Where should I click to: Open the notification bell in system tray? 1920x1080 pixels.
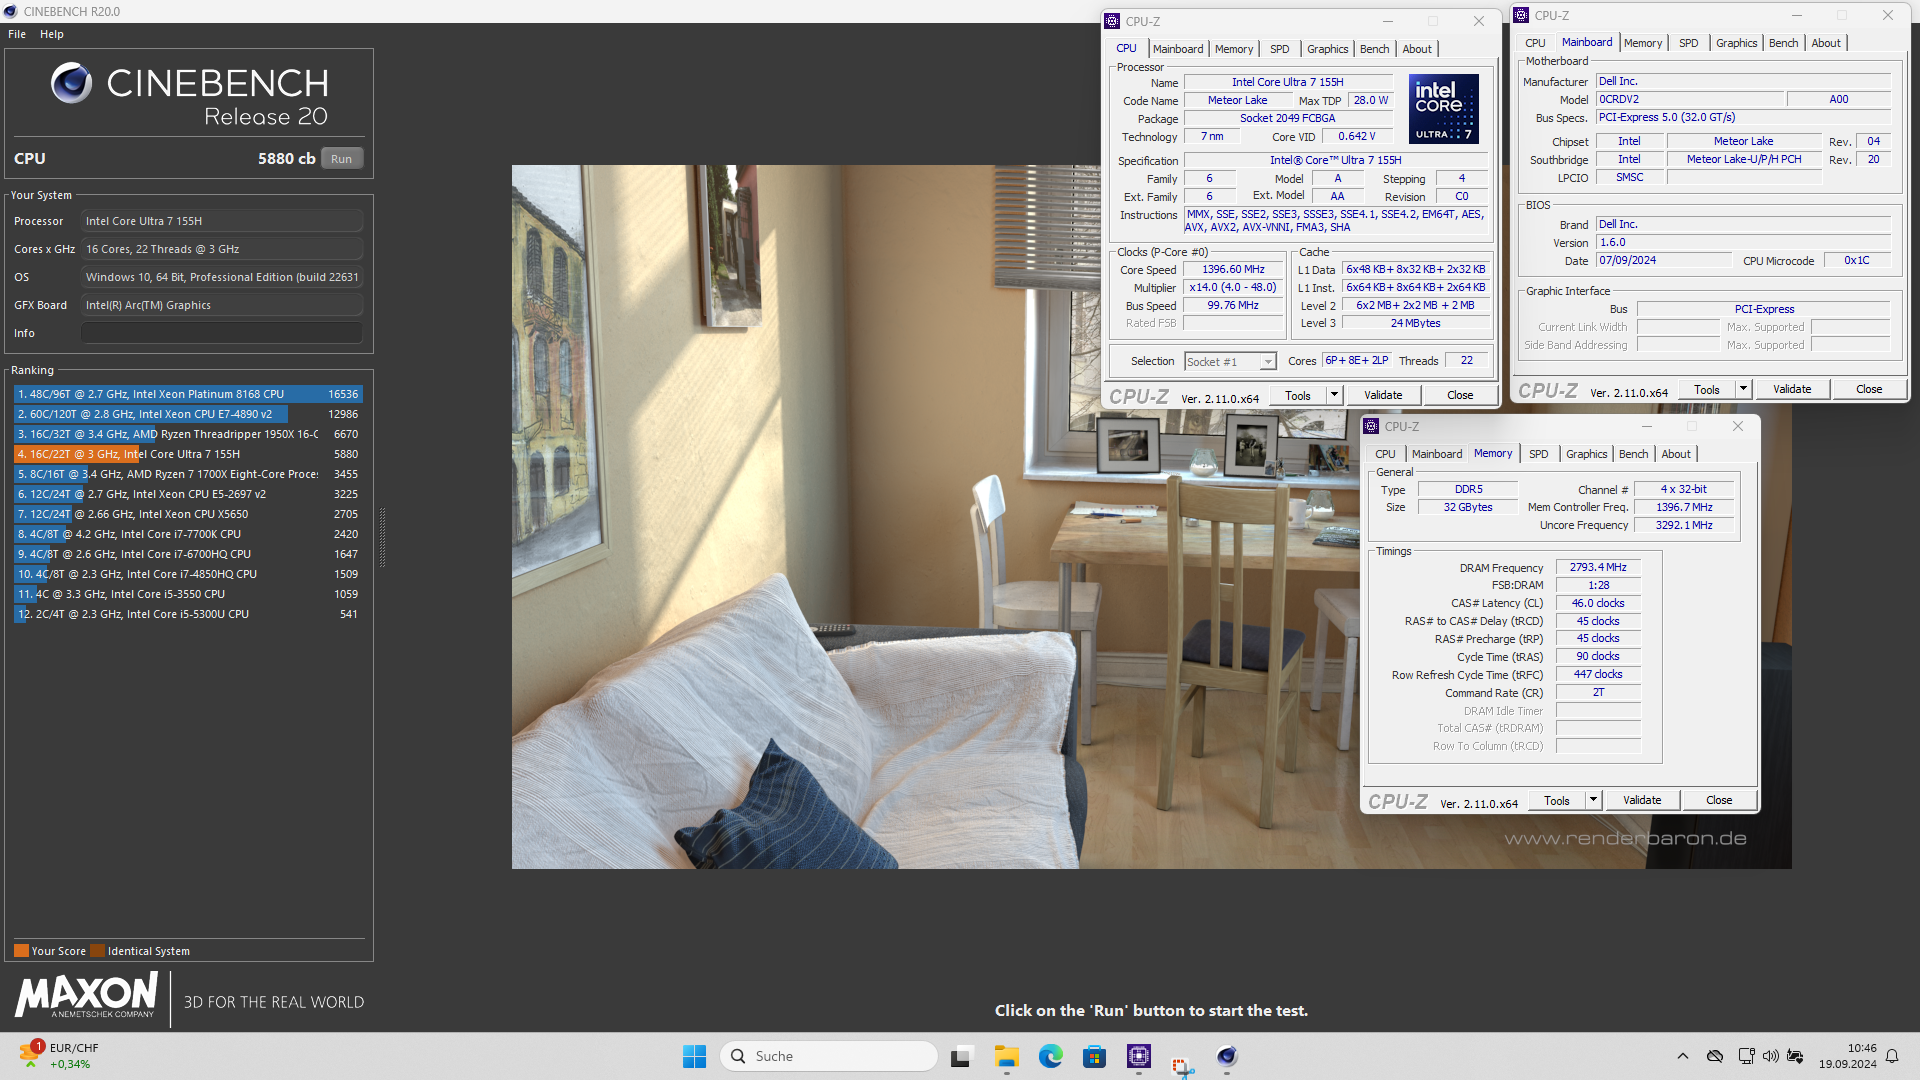(x=1892, y=1056)
